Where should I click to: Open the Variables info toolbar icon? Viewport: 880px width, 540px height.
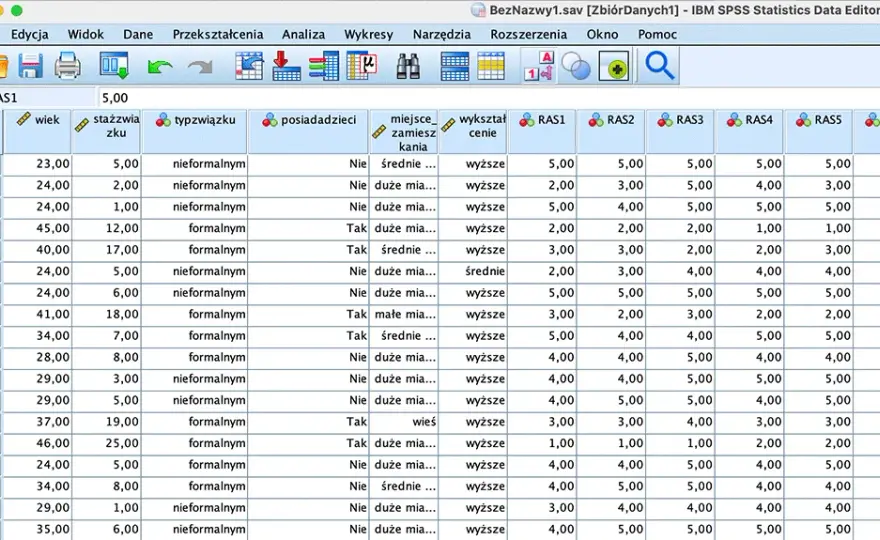[x=324, y=66]
